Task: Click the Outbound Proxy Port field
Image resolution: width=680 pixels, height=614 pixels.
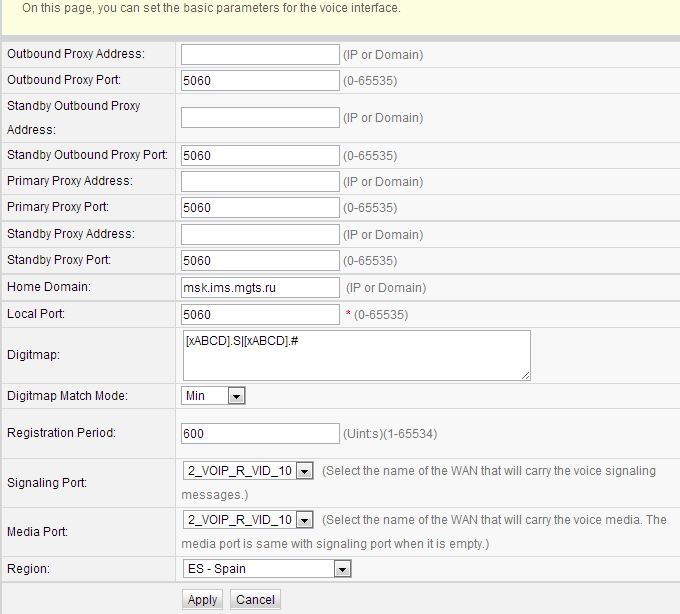Action: coord(260,80)
